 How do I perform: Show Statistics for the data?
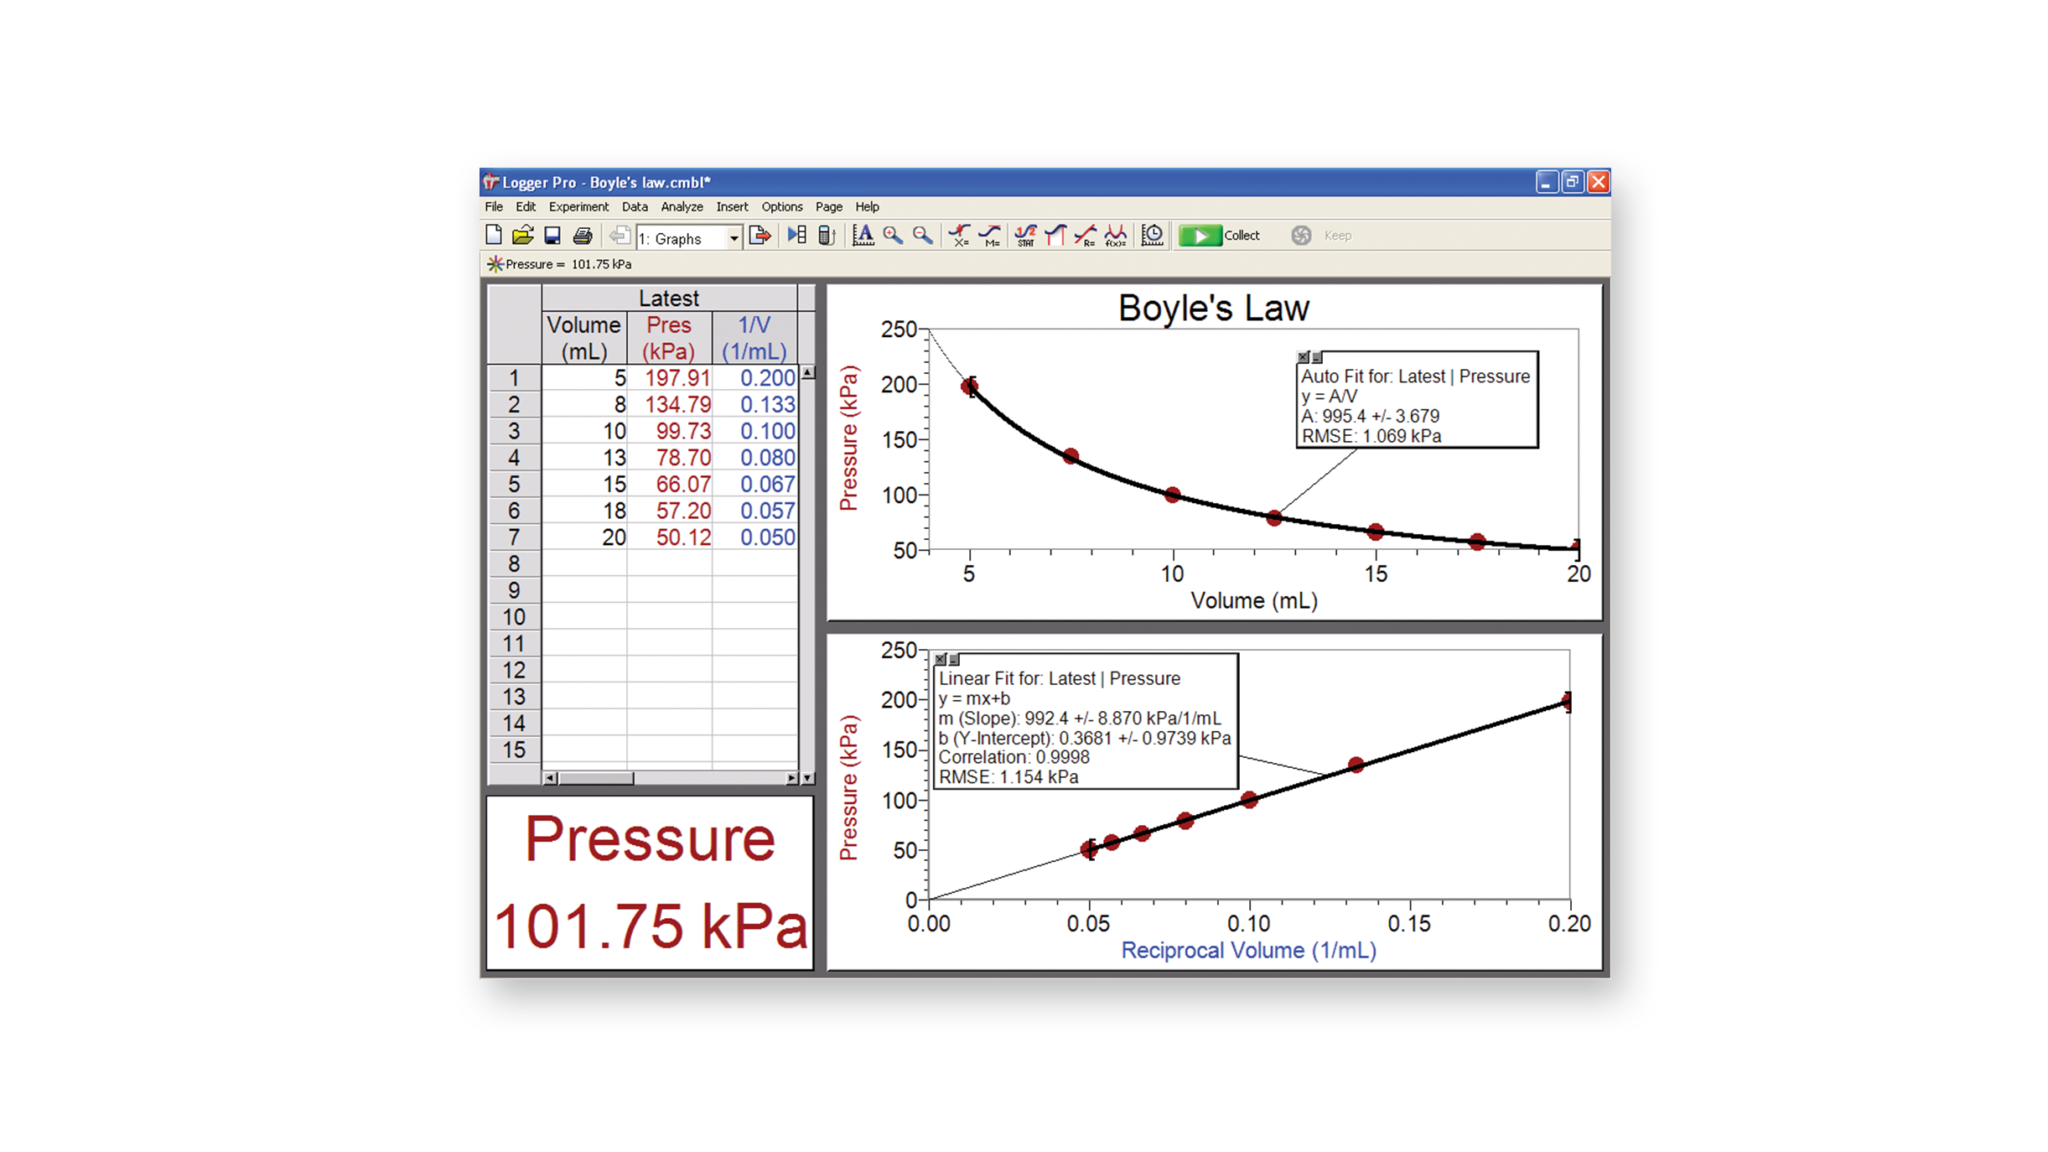(x=1024, y=236)
